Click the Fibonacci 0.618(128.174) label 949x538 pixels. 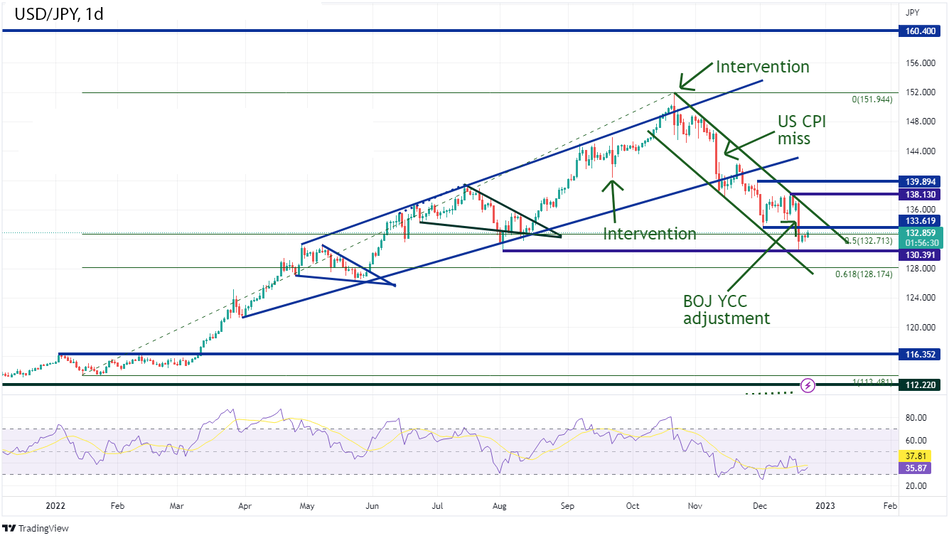[864, 274]
